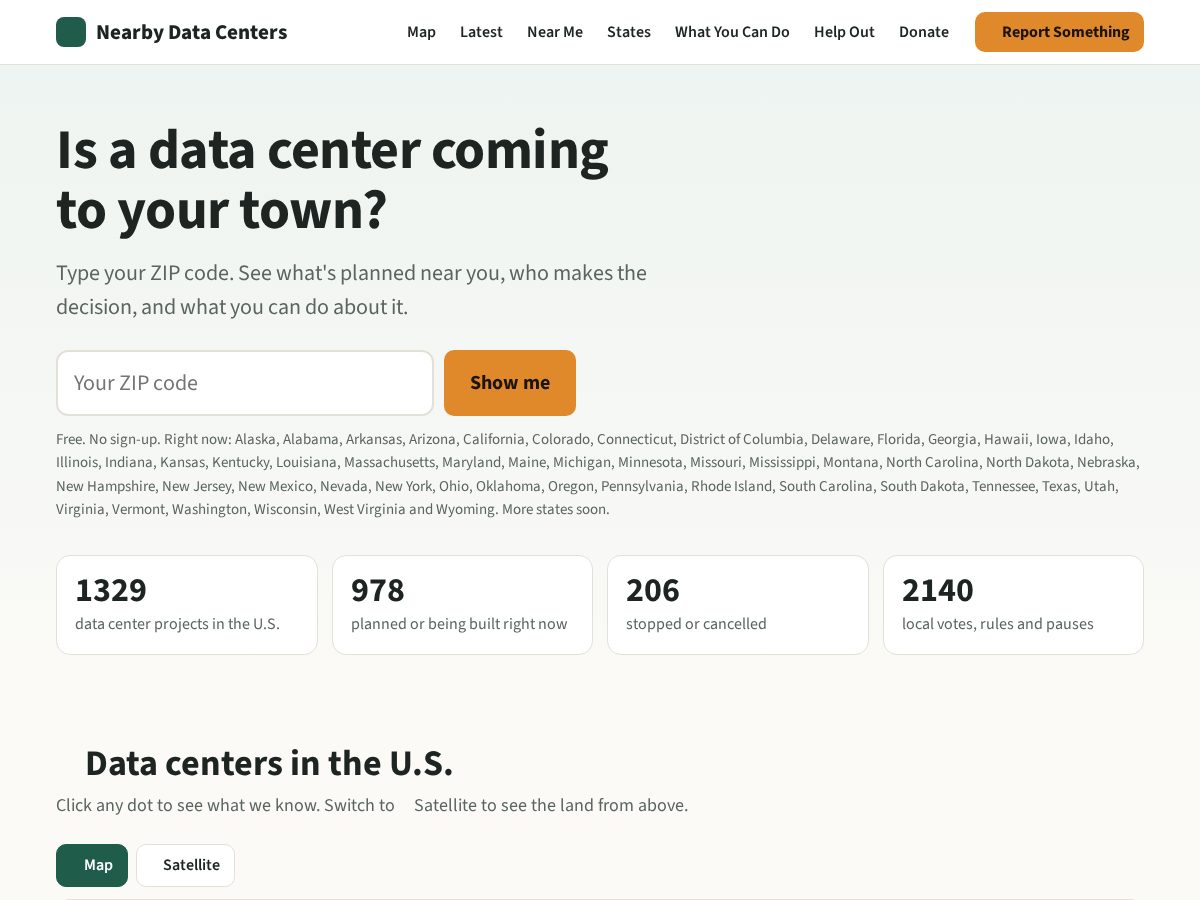Click 'Massachusetts' in the state list
The width and height of the screenshot is (1200, 900).
390,462
